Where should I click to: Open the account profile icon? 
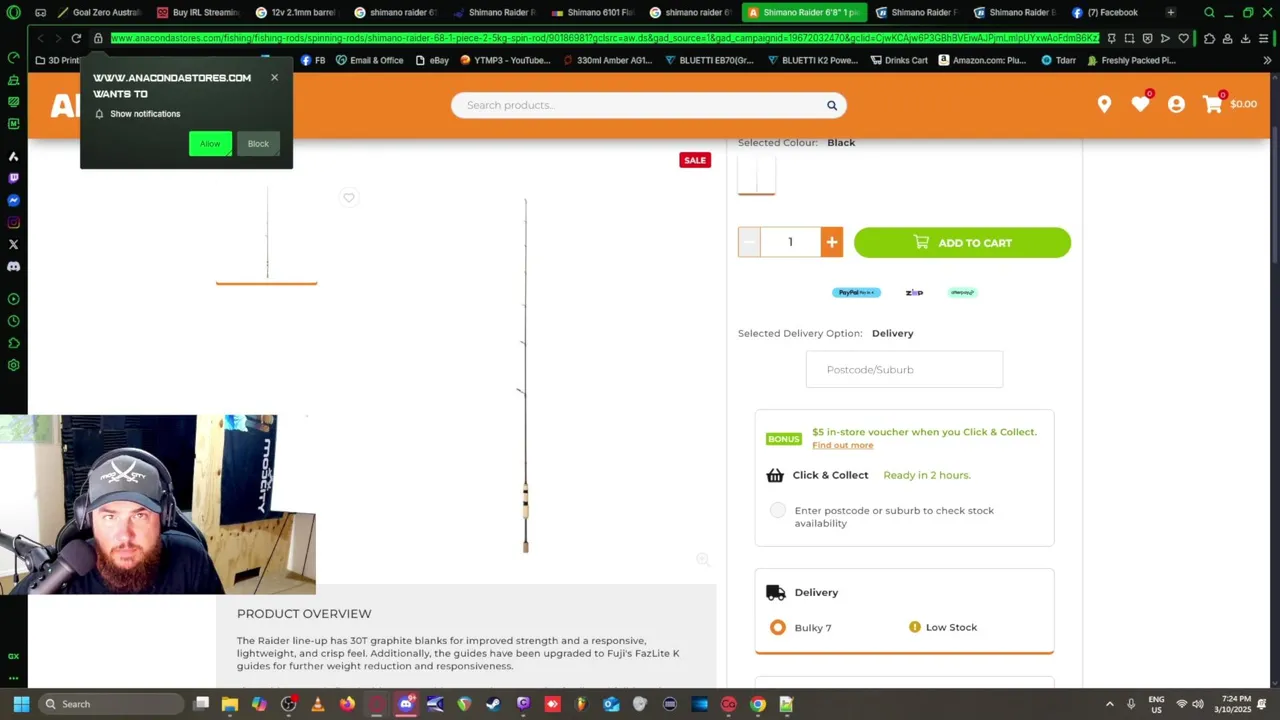1176,104
